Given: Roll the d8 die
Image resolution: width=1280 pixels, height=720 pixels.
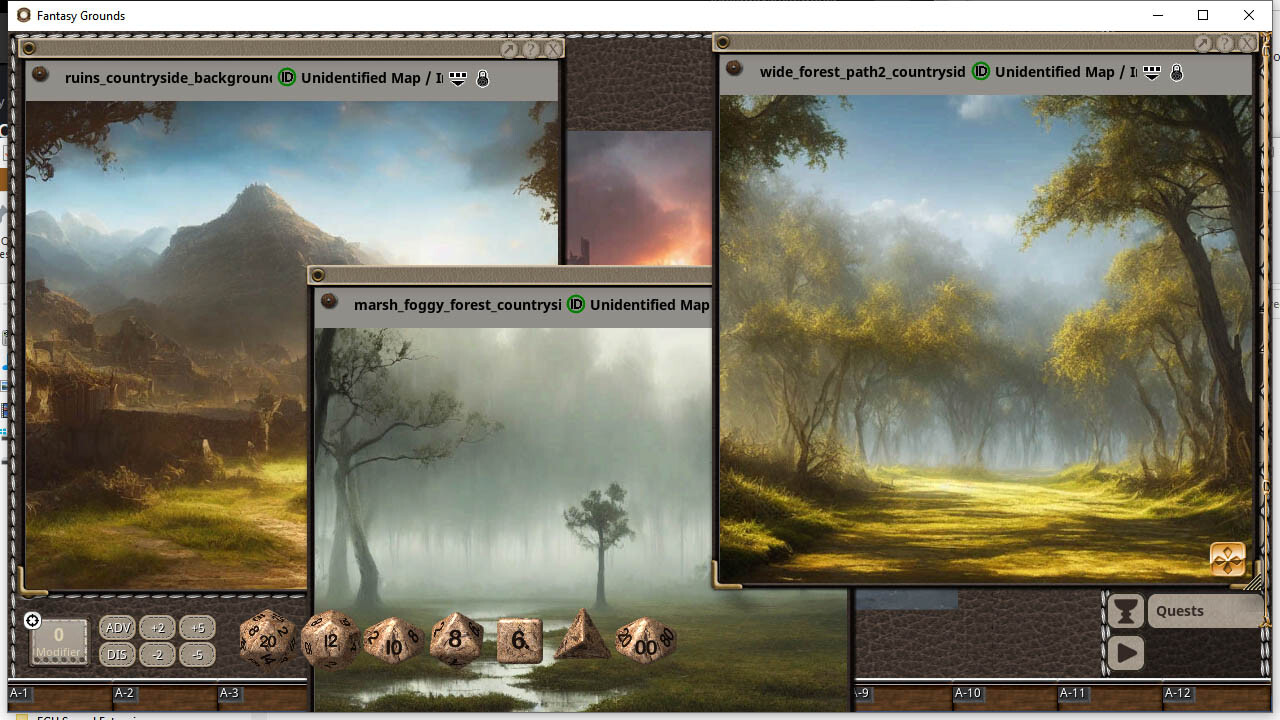Looking at the screenshot, I should pyautogui.click(x=454, y=641).
